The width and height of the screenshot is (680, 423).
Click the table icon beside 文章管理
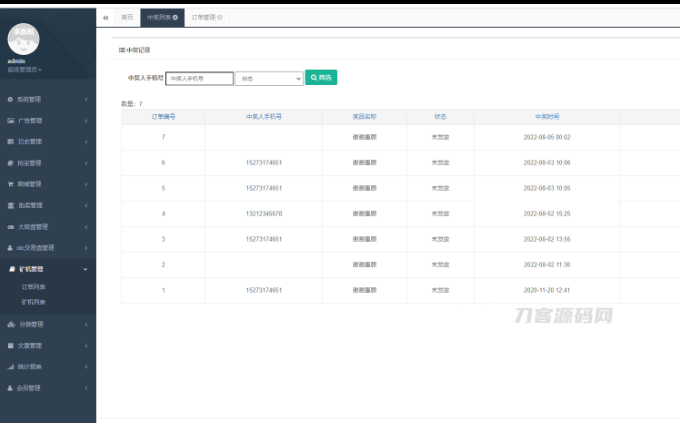tap(10, 346)
